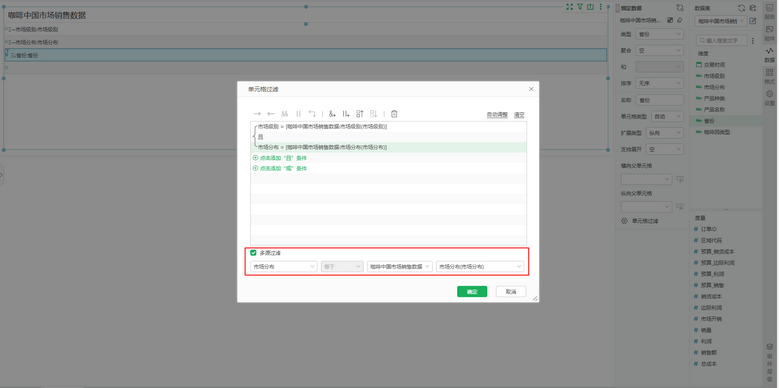This screenshot has height=388, width=779.
Task: Select the 市场级别 filter condition row
Action: pyautogui.click(x=389, y=127)
